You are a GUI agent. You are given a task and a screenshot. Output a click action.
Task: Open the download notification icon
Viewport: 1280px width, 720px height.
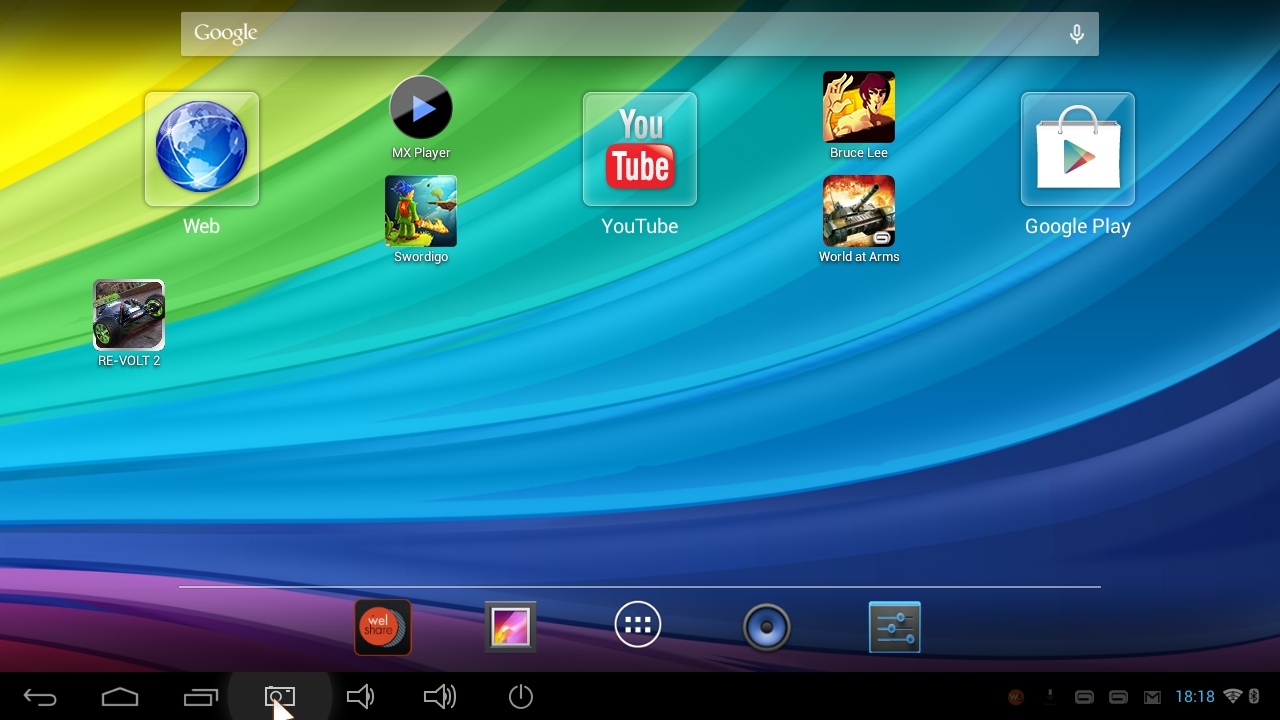[1051, 696]
